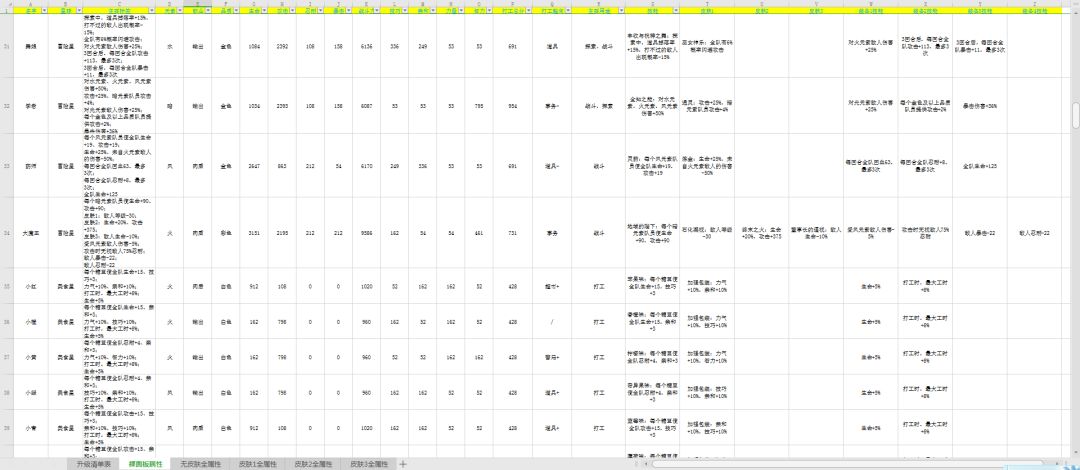Select the name cell 小青

coord(31,428)
